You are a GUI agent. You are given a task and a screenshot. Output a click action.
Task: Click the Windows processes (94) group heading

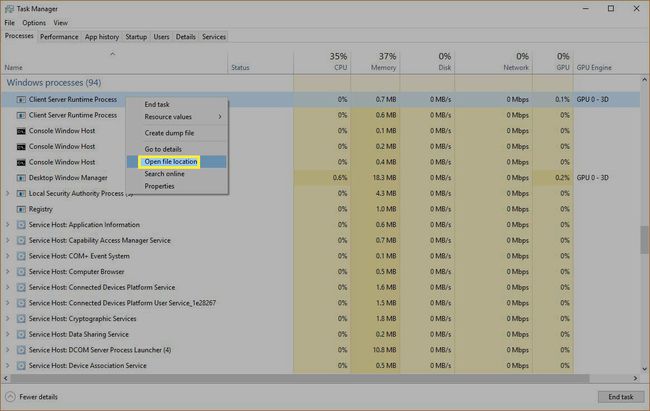click(54, 83)
